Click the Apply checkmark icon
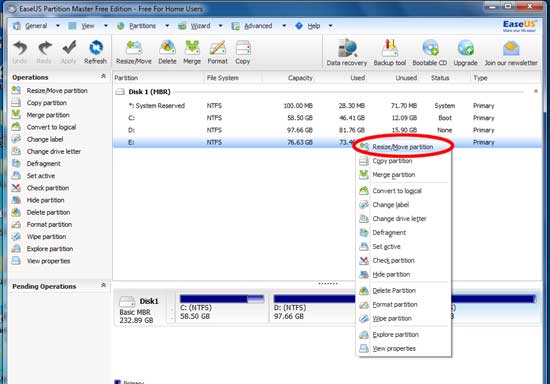Screen dimensions: 550x384 [69, 52]
